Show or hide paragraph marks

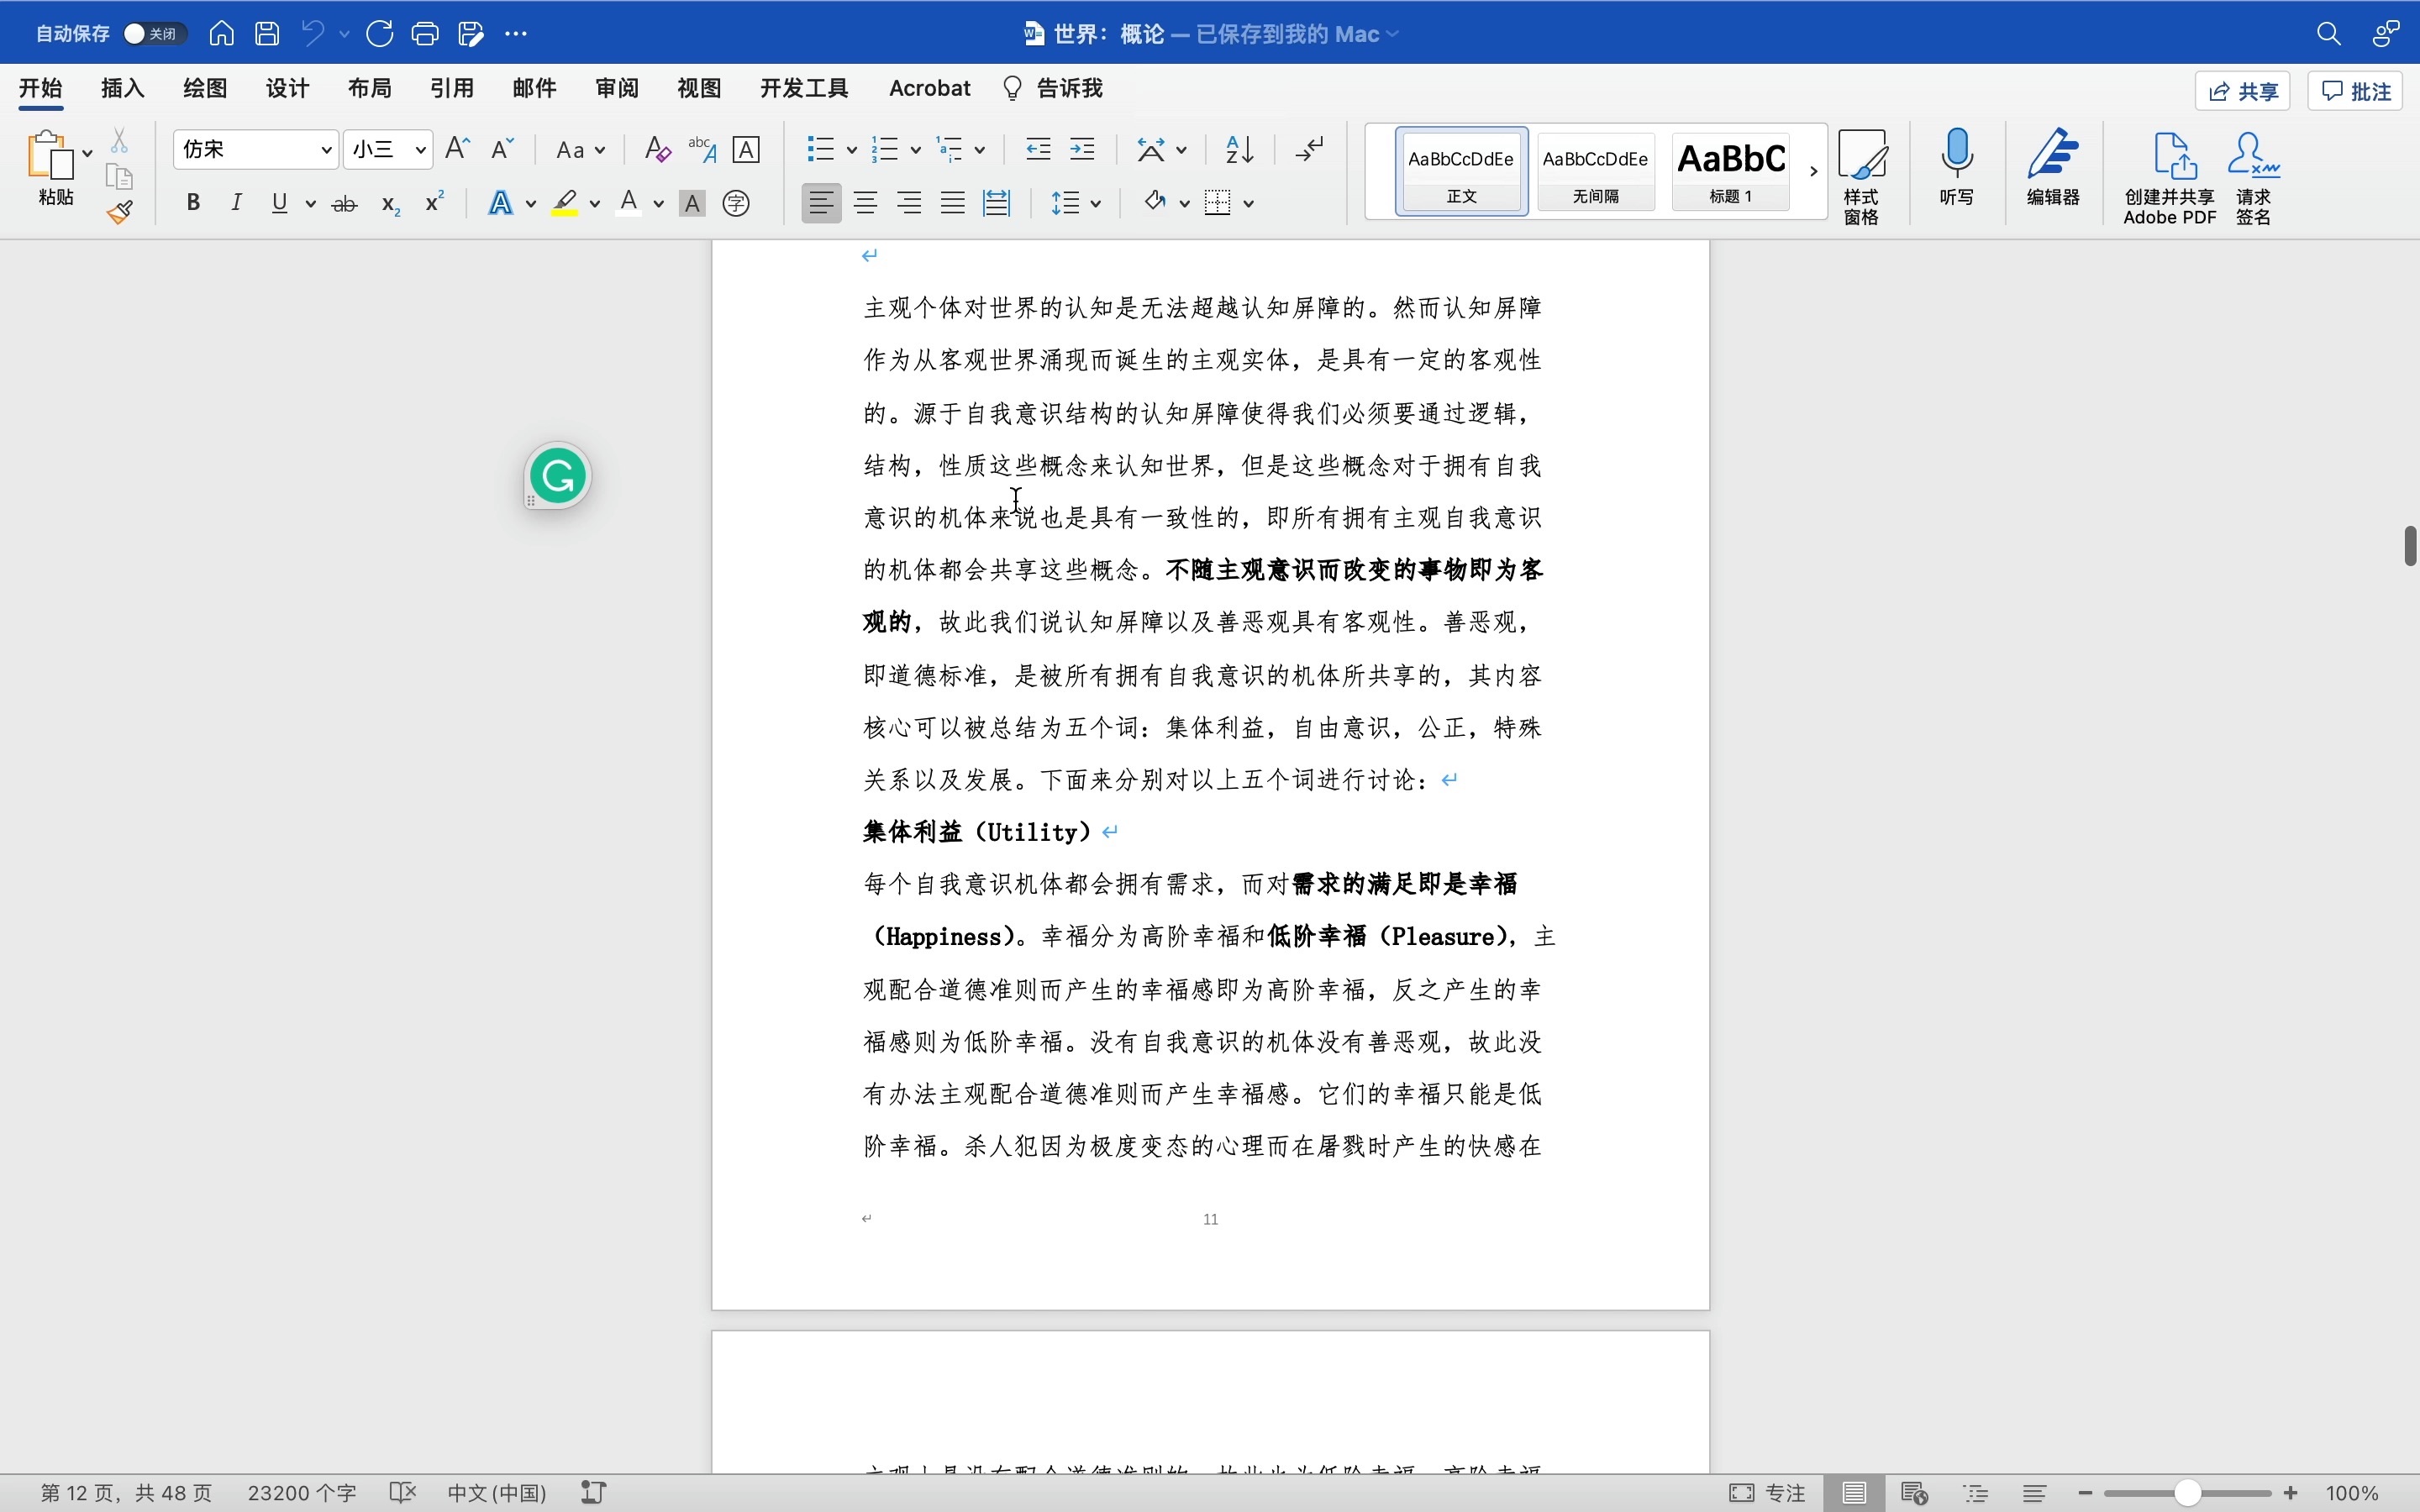point(1310,150)
